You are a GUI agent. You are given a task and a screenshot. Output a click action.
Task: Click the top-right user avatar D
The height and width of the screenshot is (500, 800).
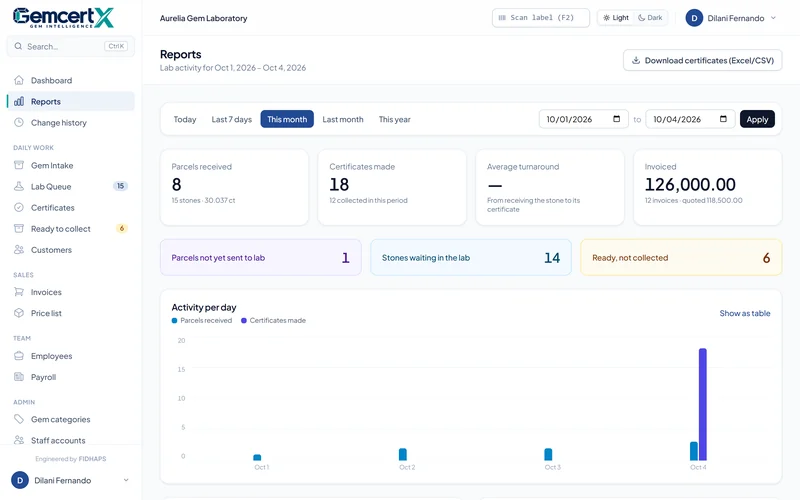[x=694, y=18]
